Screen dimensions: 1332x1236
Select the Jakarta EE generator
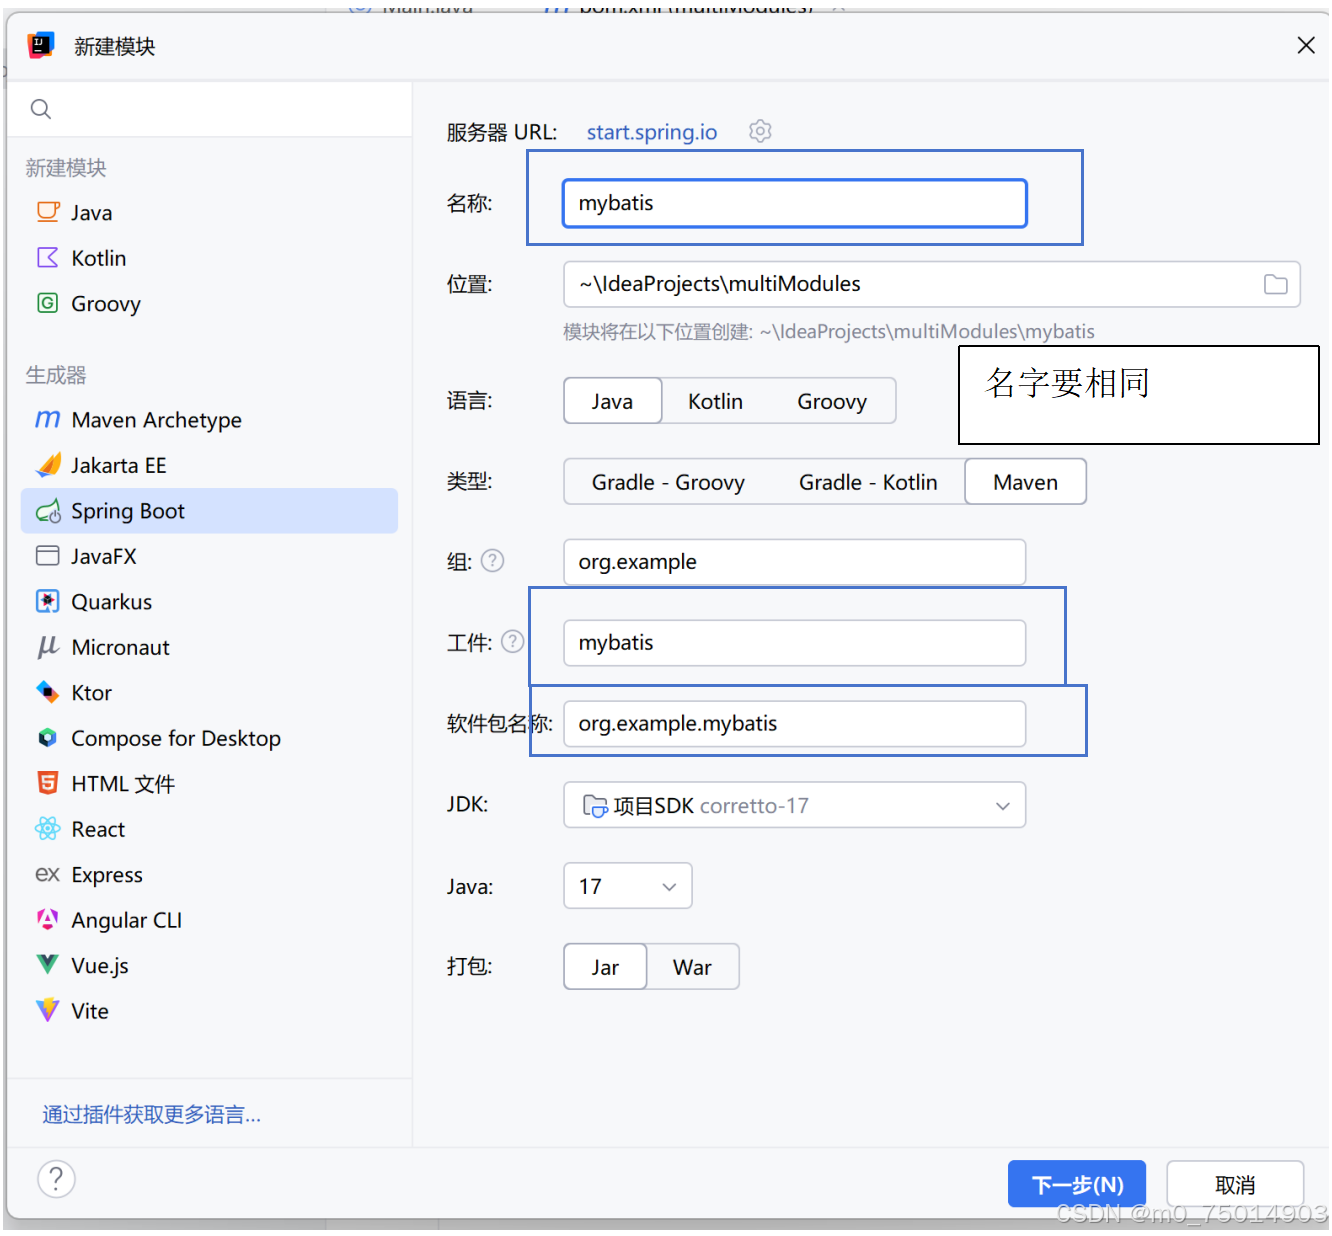[x=119, y=465]
